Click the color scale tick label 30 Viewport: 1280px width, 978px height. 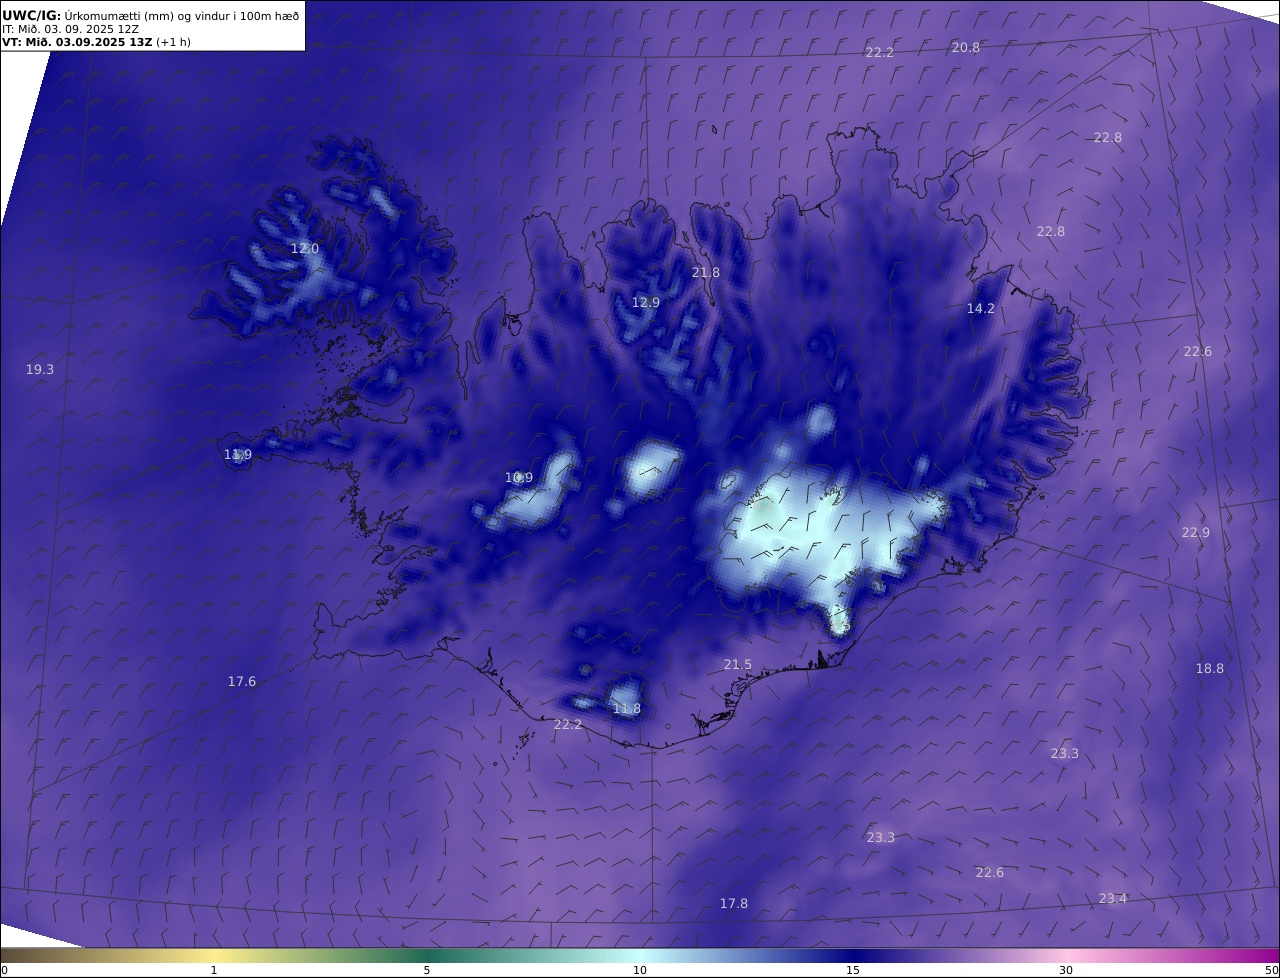pos(1066,970)
